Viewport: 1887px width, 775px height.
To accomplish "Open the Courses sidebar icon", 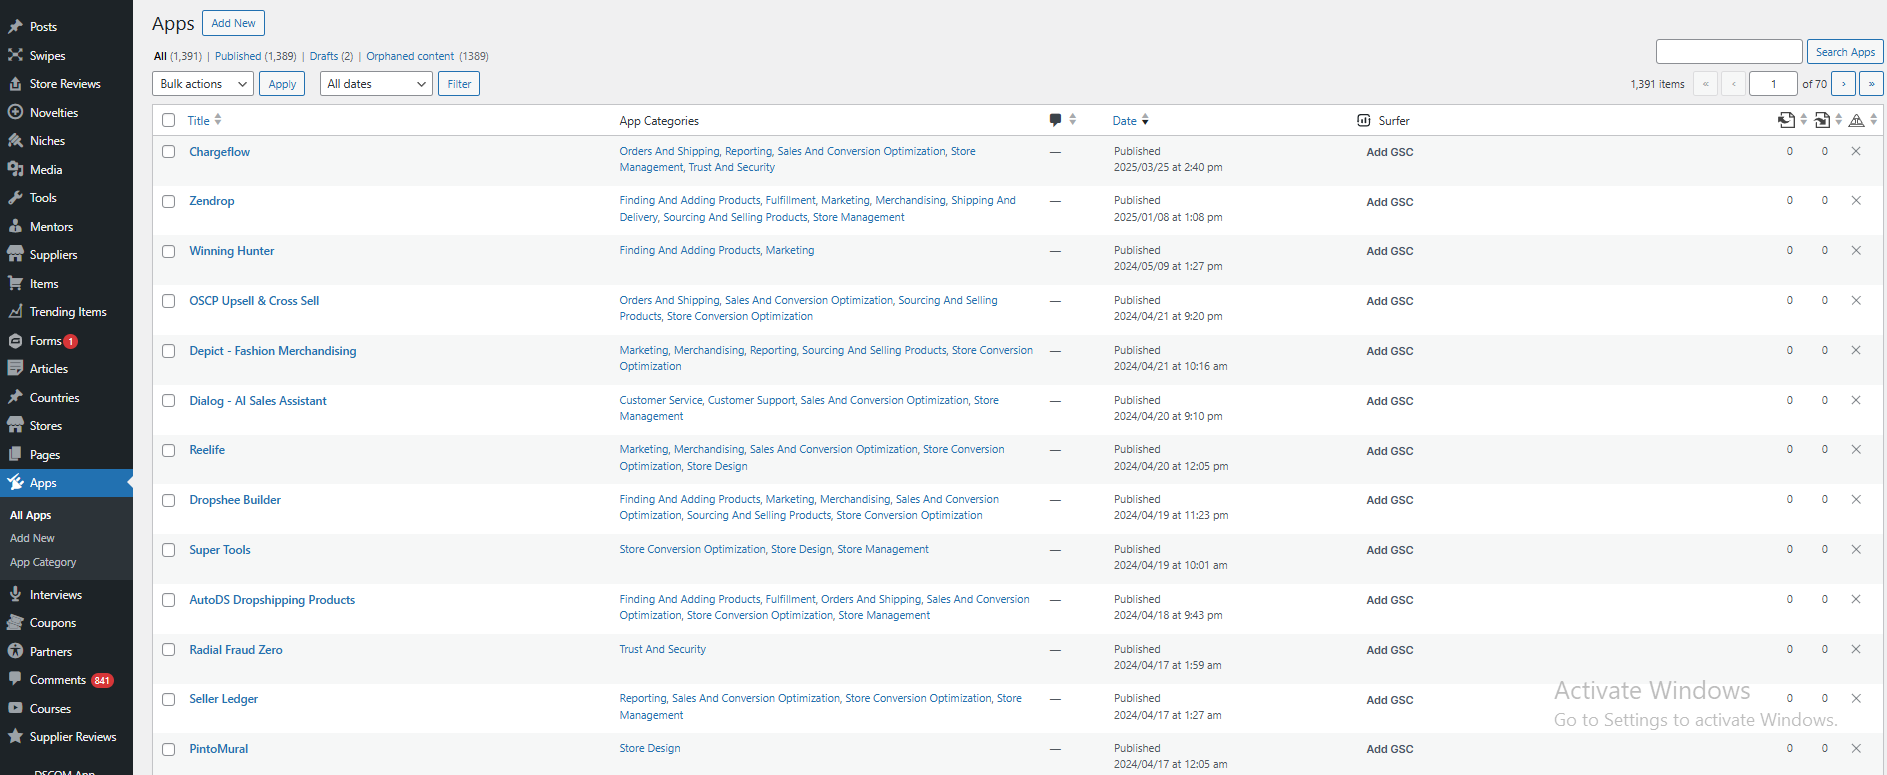I will (x=15, y=708).
